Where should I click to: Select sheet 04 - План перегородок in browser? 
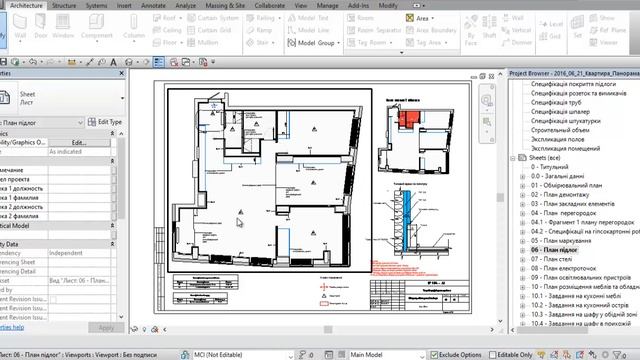click(x=563, y=213)
